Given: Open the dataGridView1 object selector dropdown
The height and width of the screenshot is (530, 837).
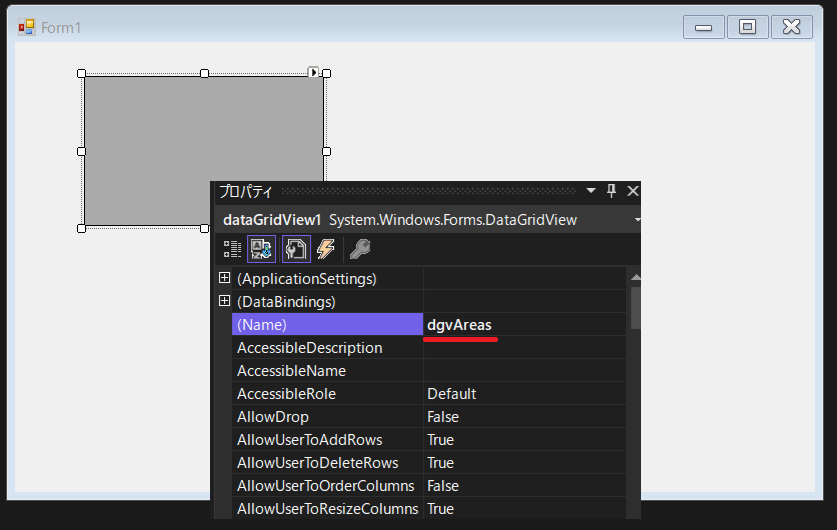Looking at the screenshot, I should tap(636, 220).
